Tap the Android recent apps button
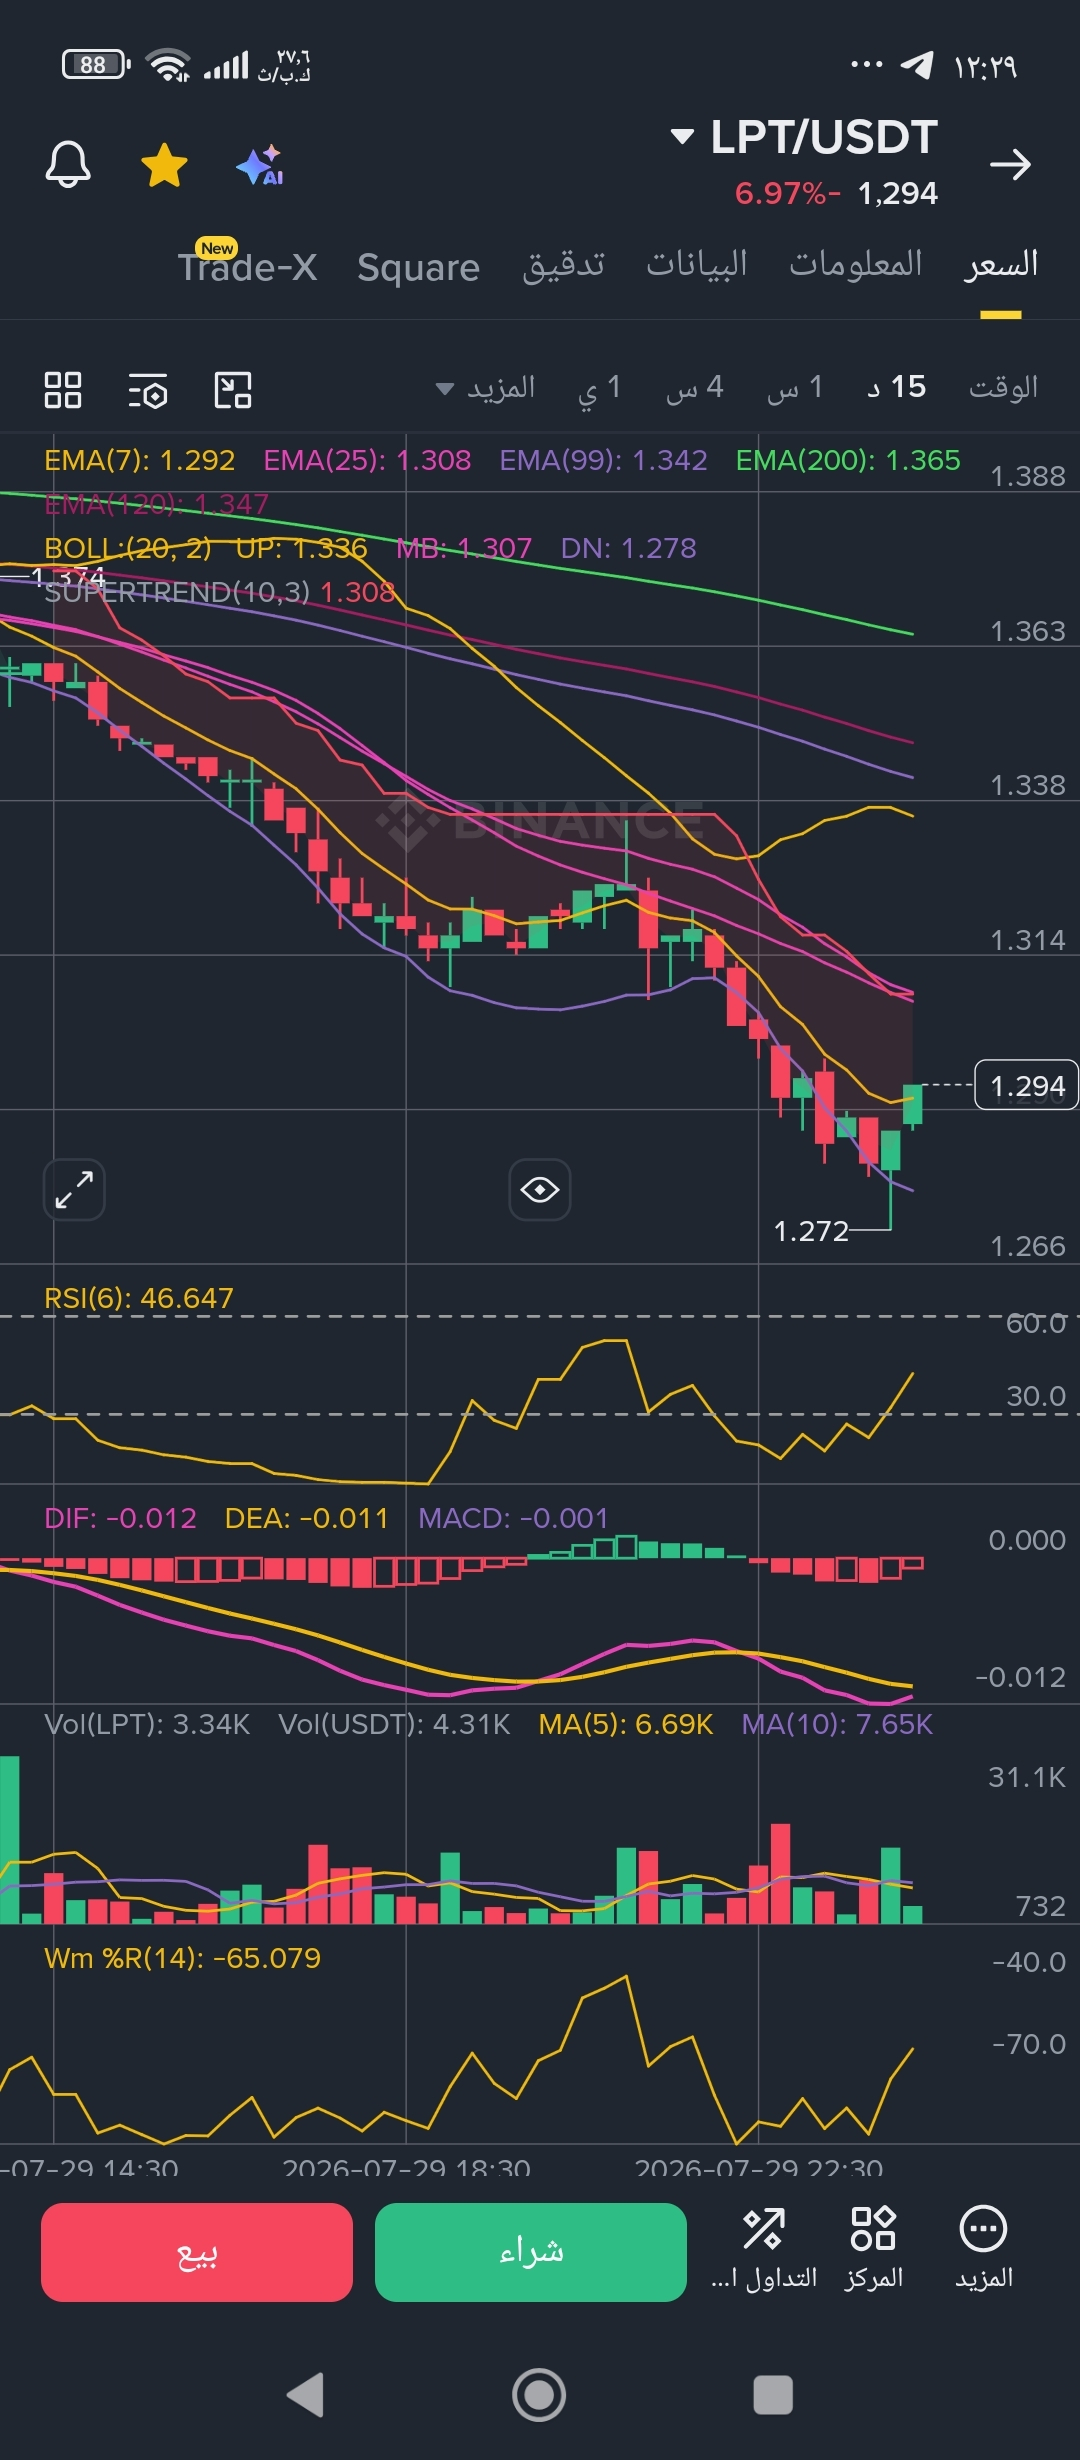 773,2395
